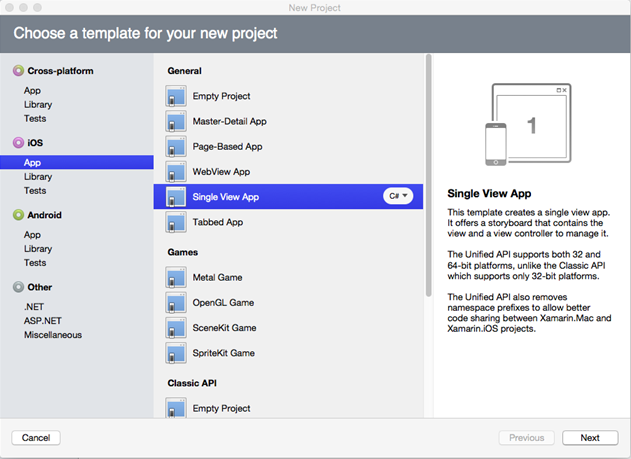This screenshot has width=631, height=459.
Task: Select Library under Android
Action: point(38,249)
